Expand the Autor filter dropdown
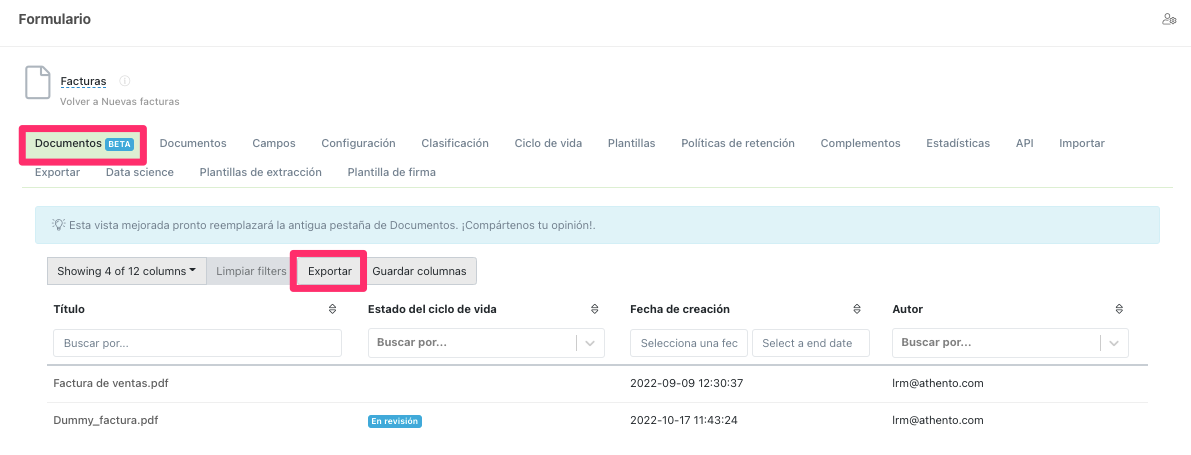The width and height of the screenshot is (1191, 455). 1114,343
